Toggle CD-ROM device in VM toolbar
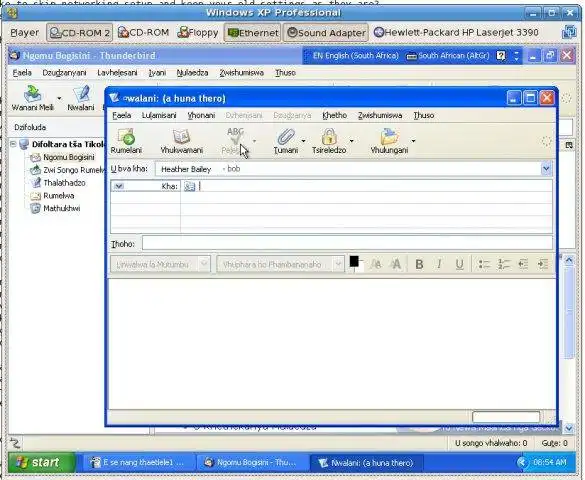 [143, 33]
